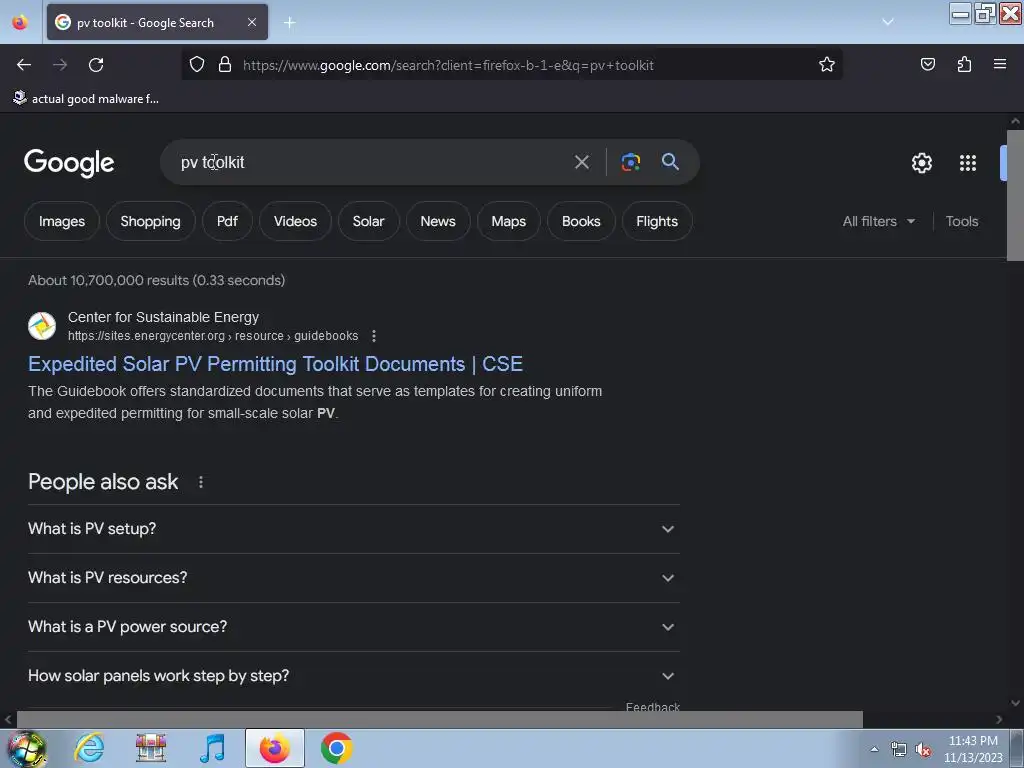Expand 'What is PV setup?'

[353, 529]
